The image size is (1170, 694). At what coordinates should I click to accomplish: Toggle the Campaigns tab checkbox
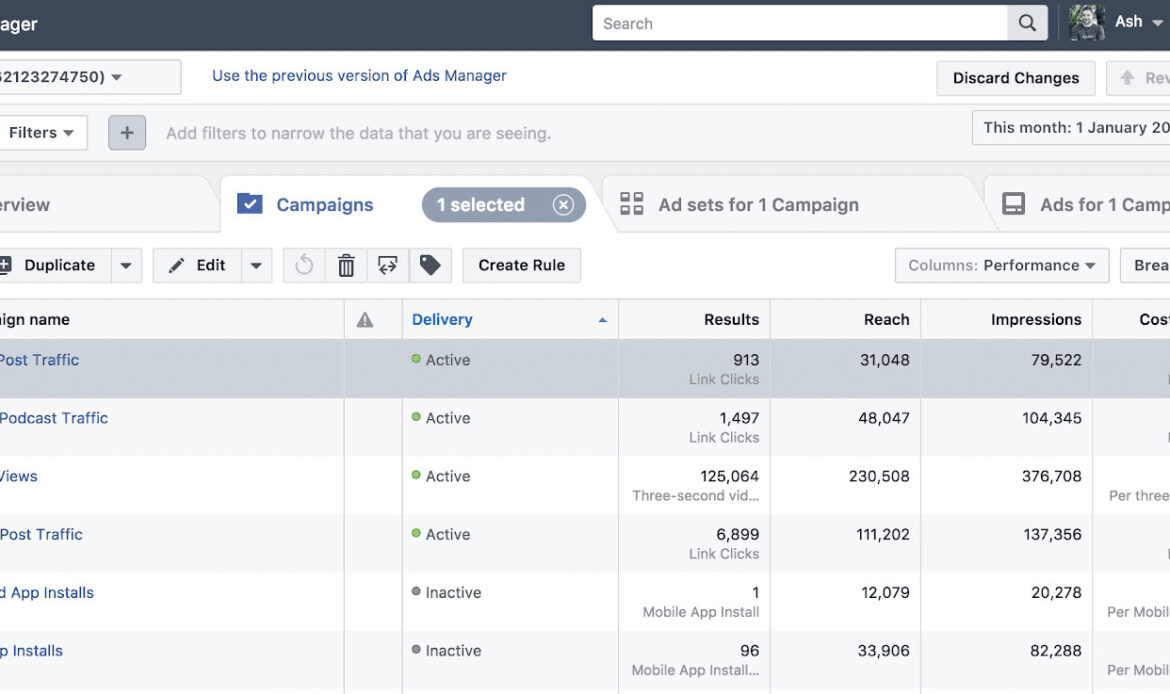pyautogui.click(x=249, y=204)
